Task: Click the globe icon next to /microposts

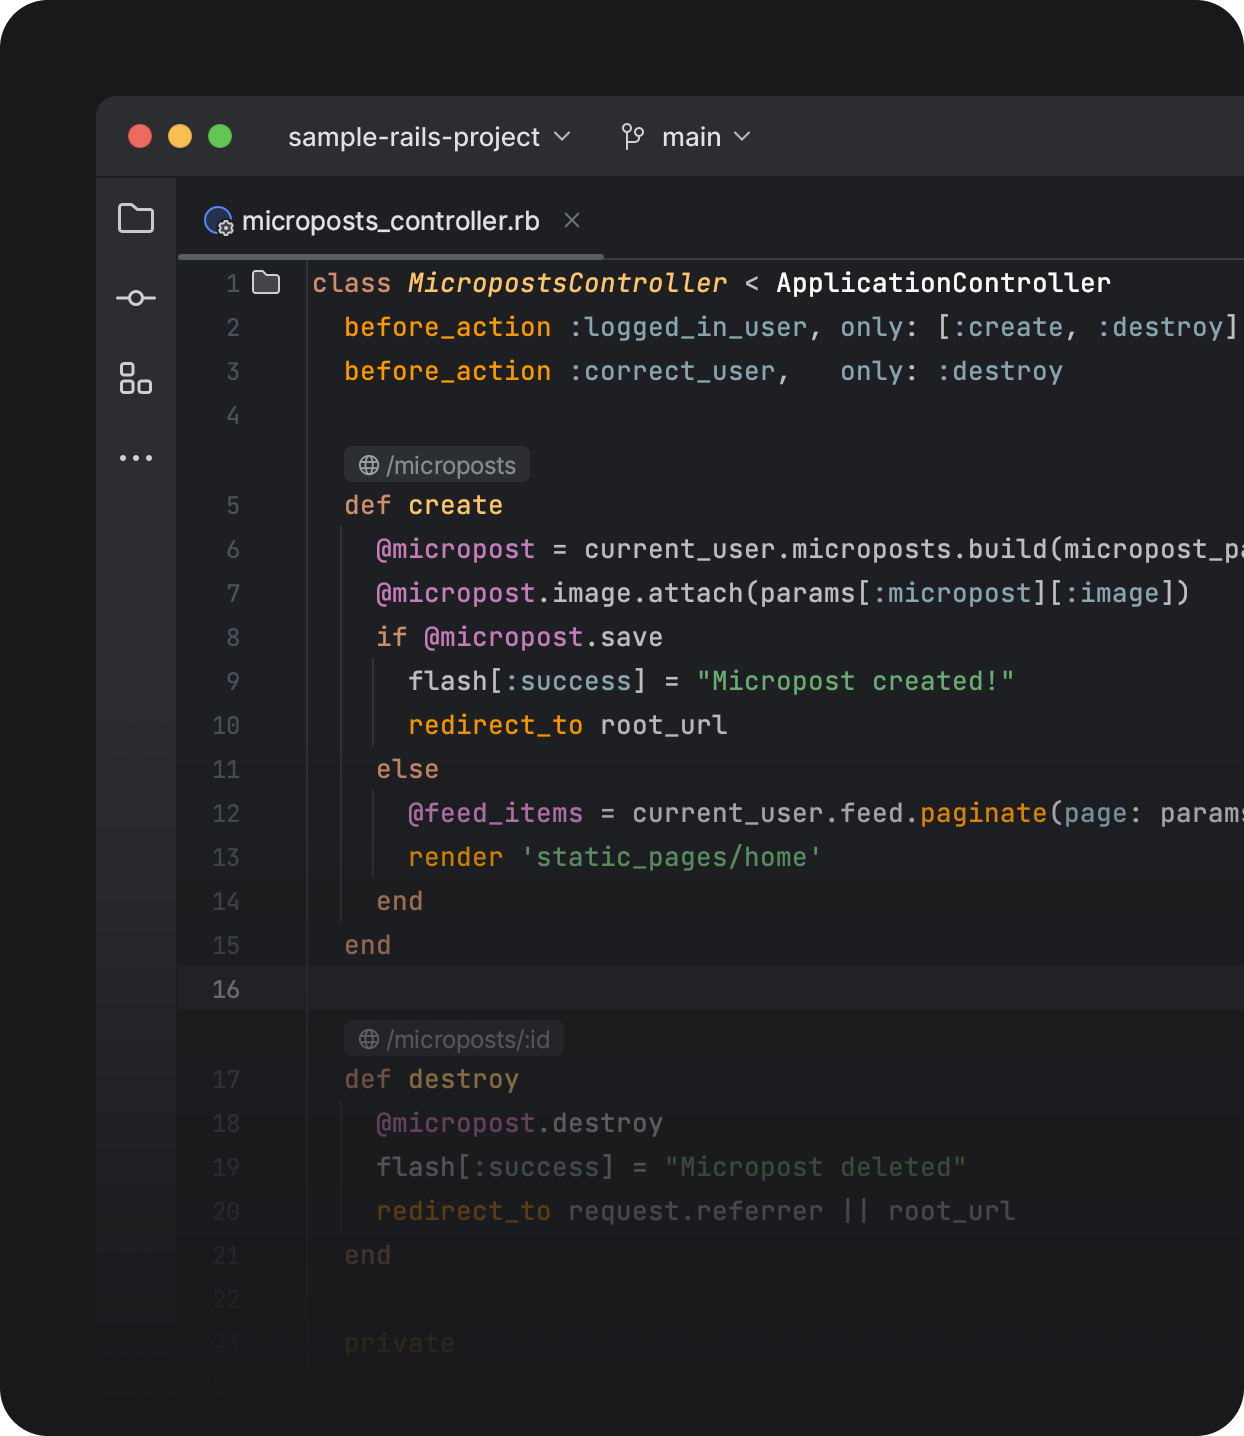Action: [x=369, y=465]
